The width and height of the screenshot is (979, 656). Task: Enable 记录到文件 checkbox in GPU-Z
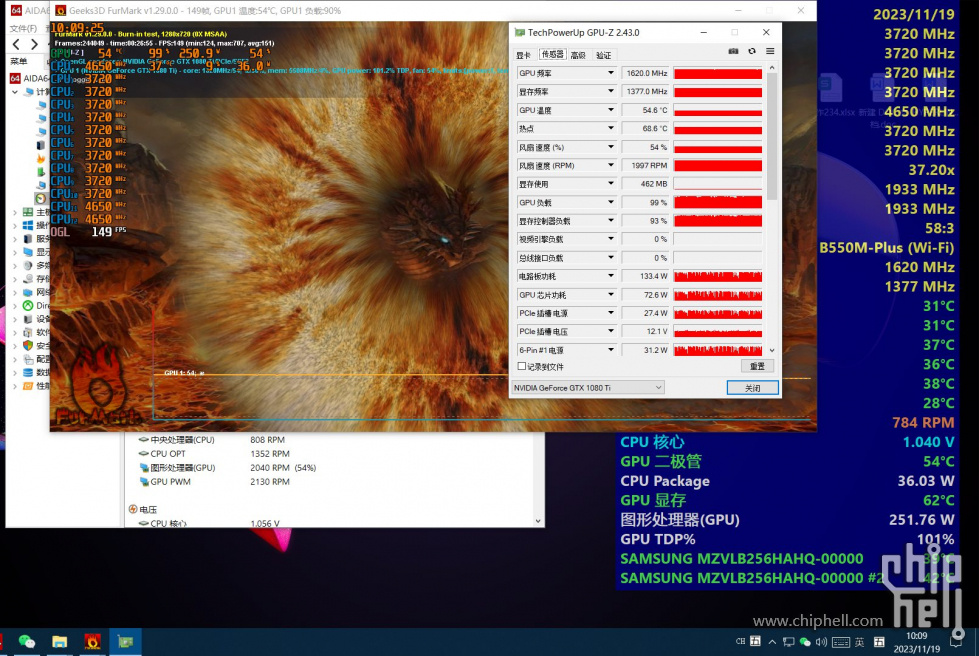[x=521, y=366]
